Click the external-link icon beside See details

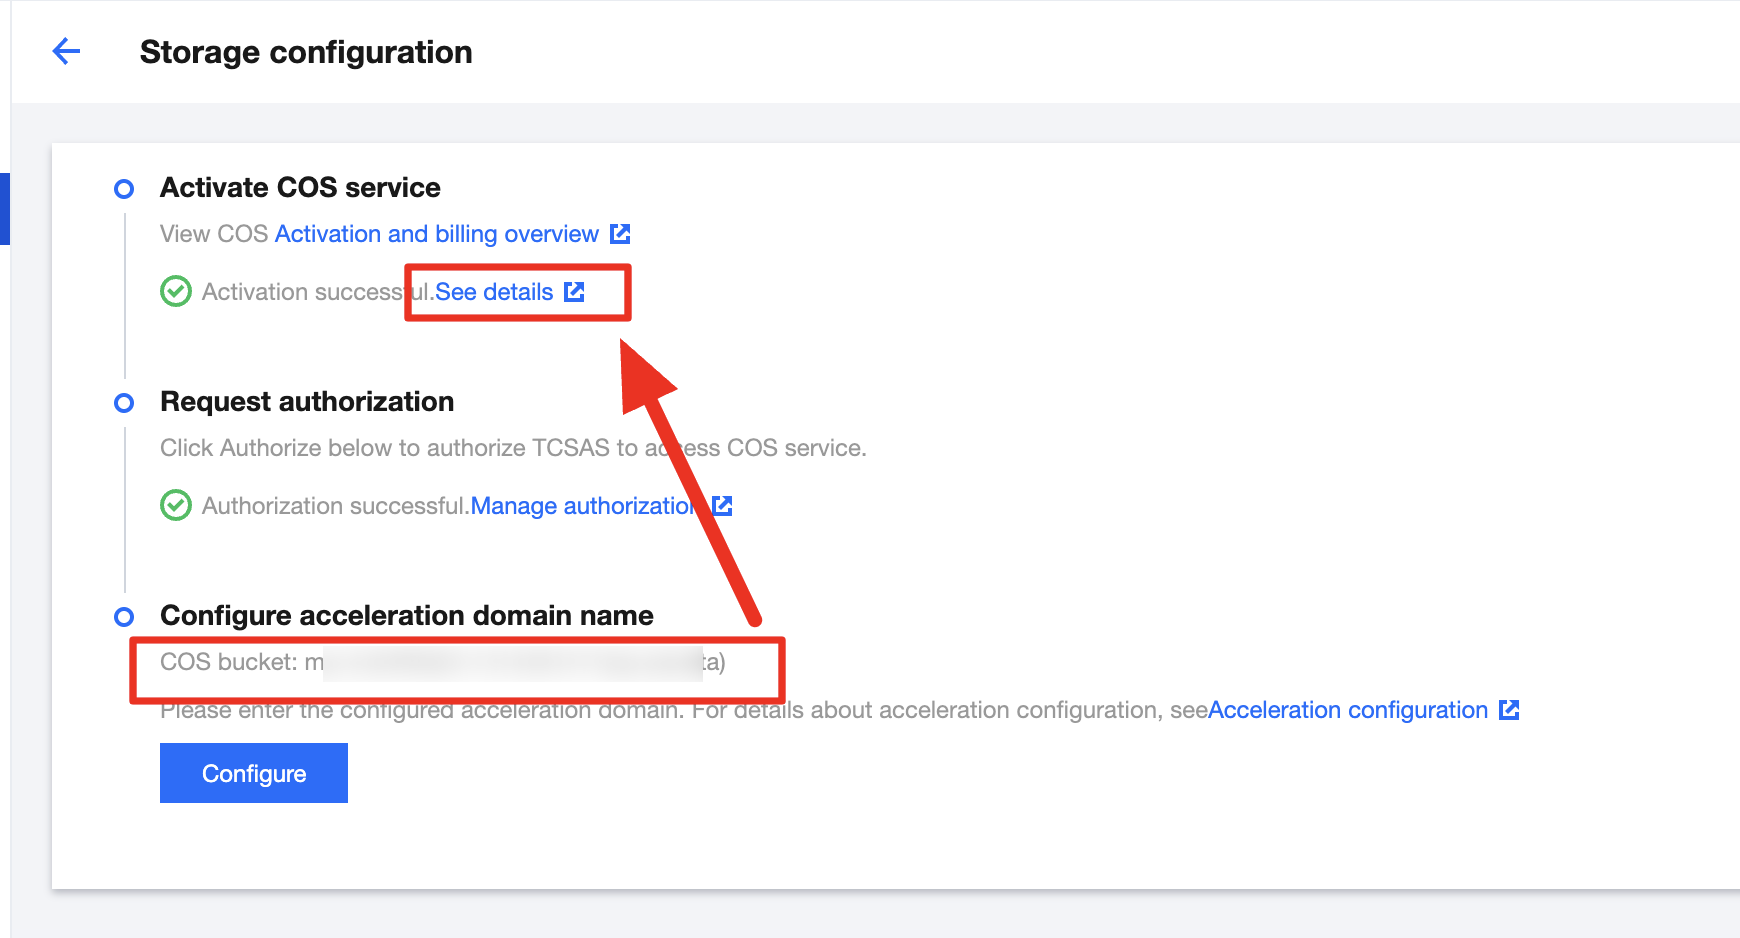574,292
